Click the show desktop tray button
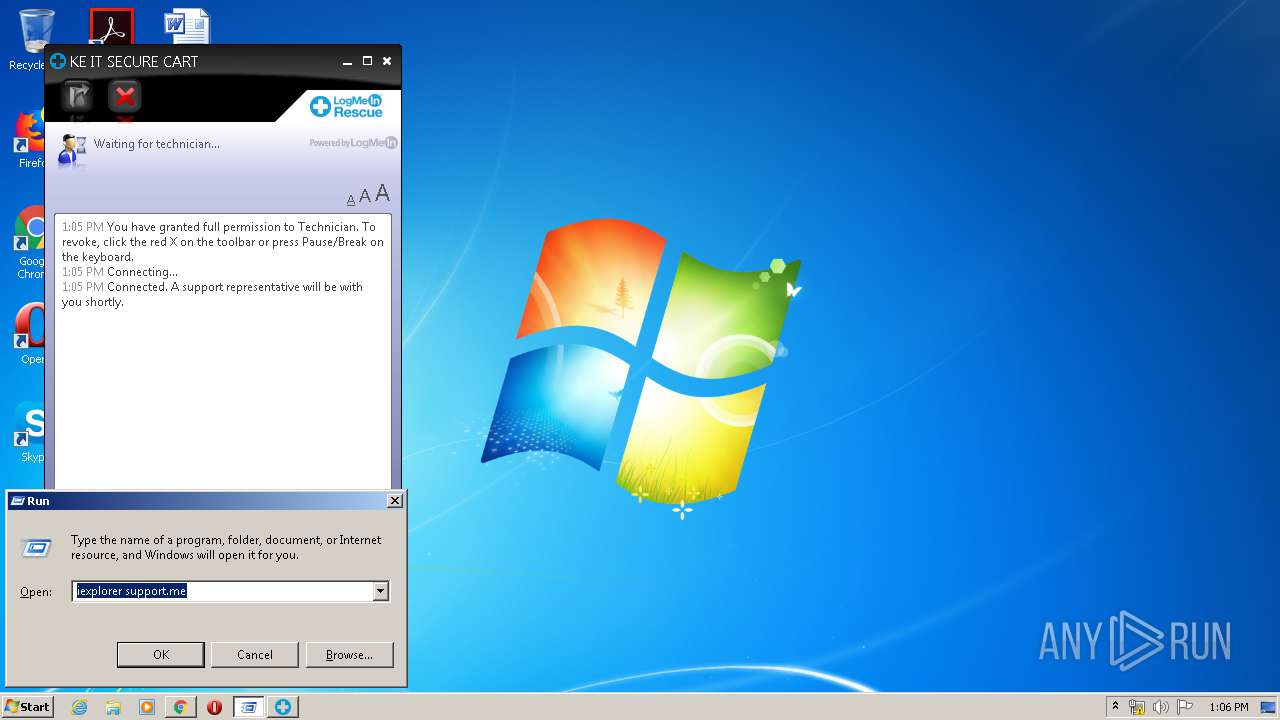 1269,707
